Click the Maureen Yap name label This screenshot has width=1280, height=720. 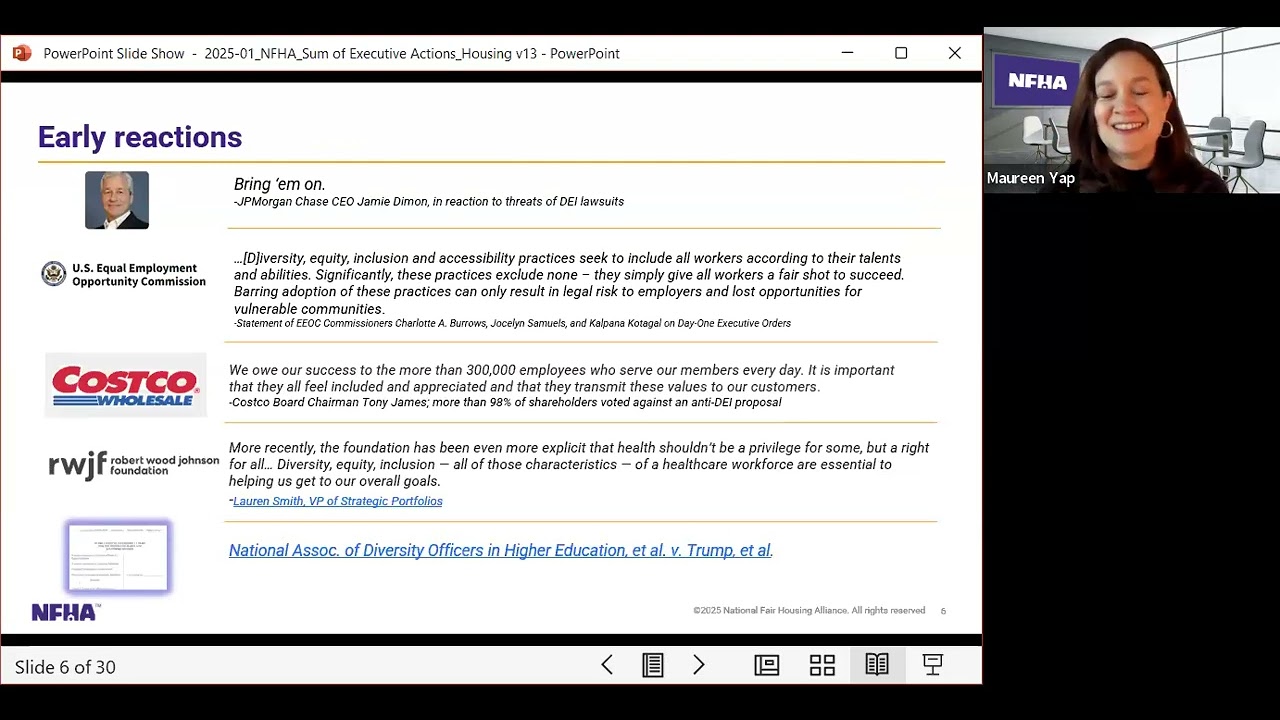coord(1031,178)
